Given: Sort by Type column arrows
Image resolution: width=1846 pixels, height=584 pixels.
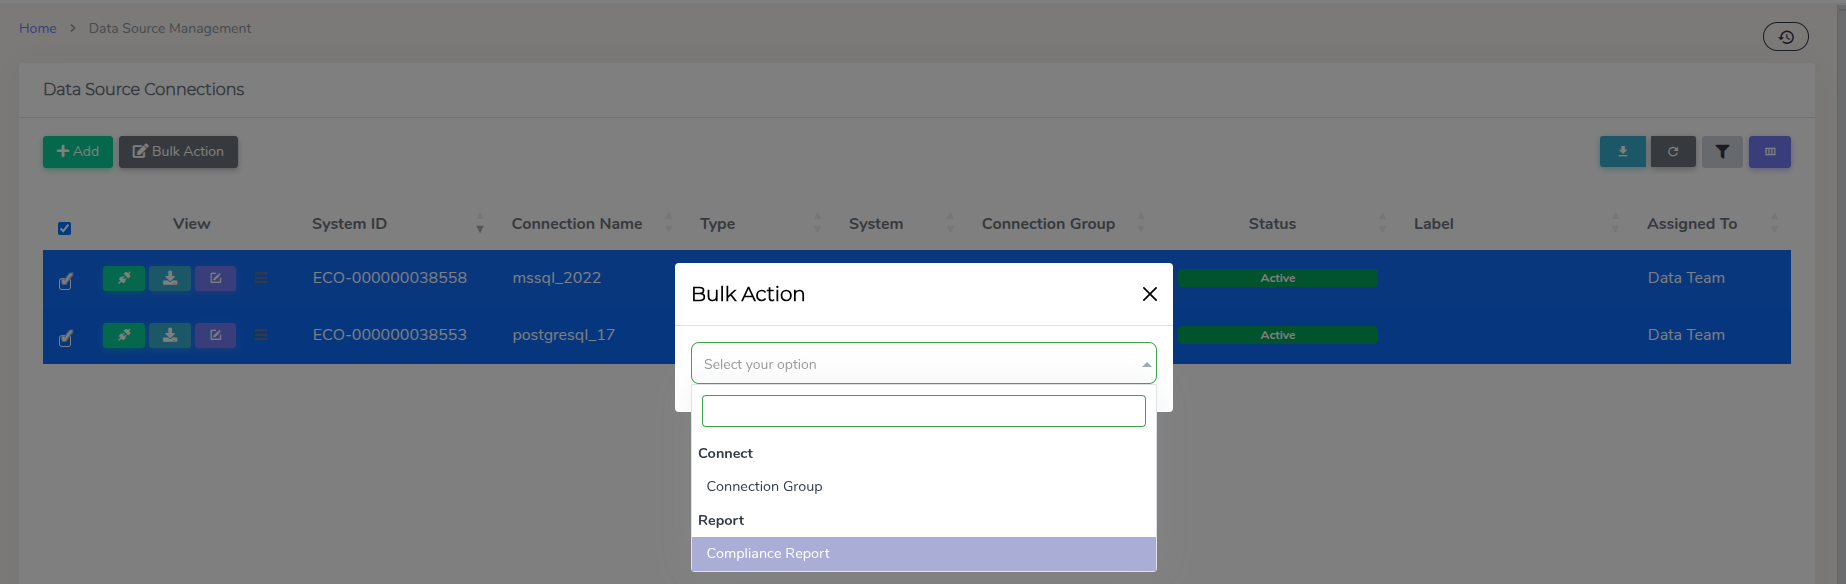Looking at the screenshot, I should click(x=817, y=223).
